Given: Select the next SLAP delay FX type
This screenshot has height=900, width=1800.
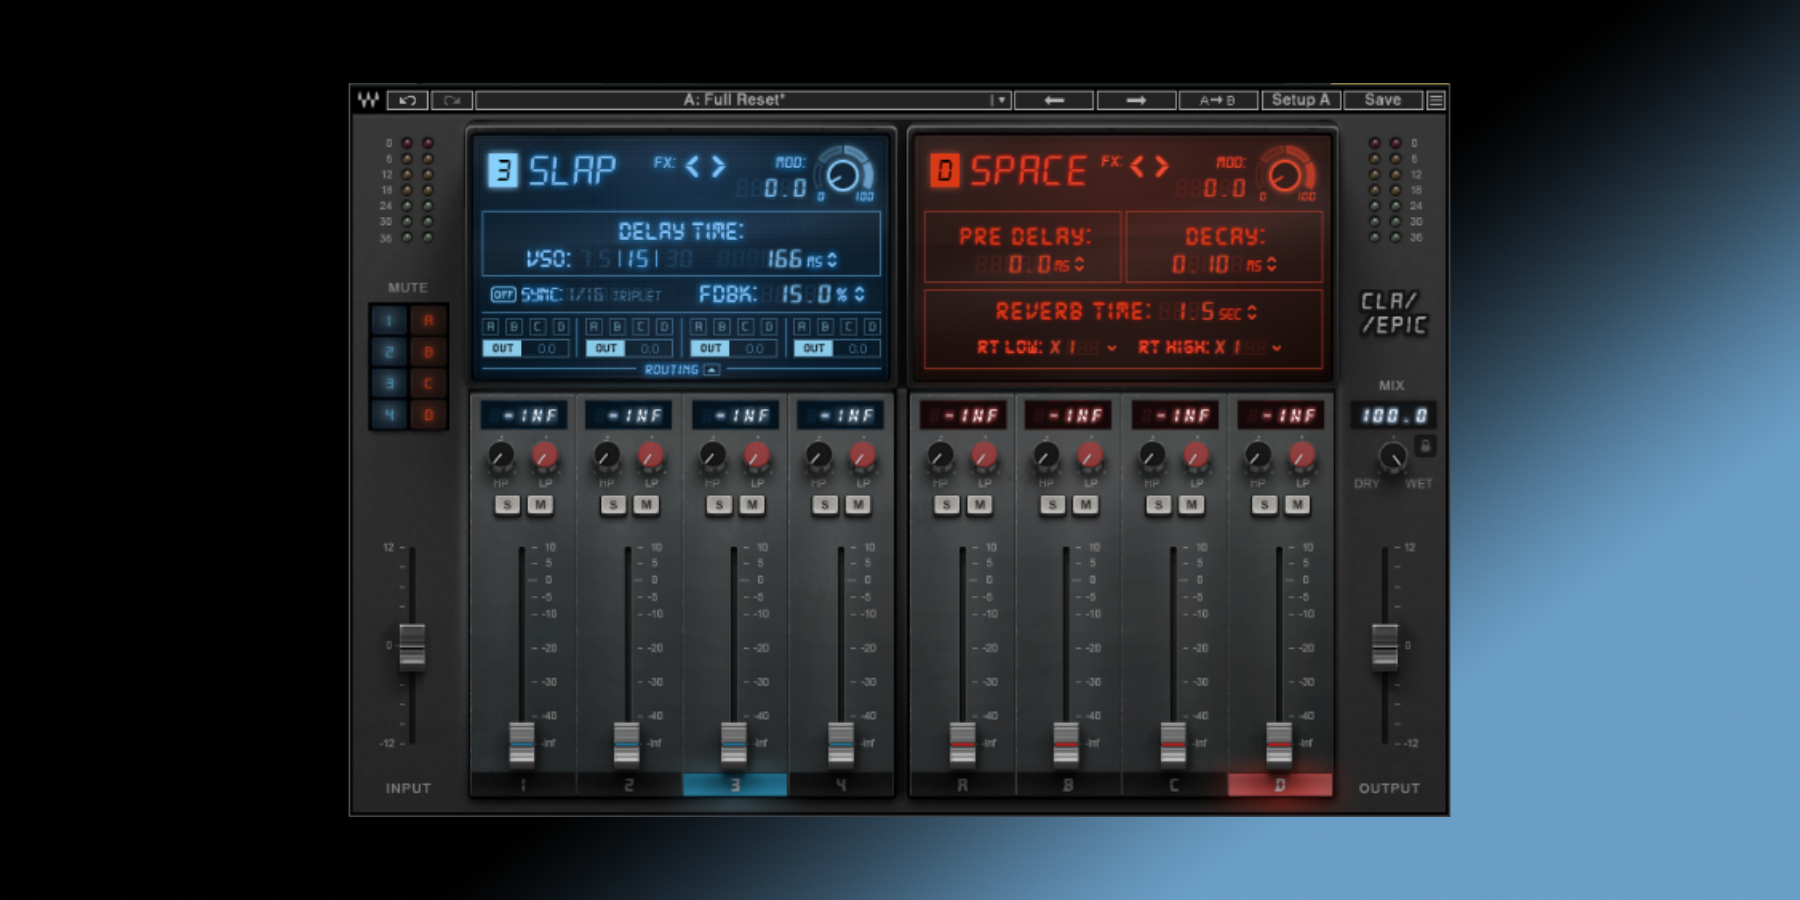Looking at the screenshot, I should click(x=719, y=167).
